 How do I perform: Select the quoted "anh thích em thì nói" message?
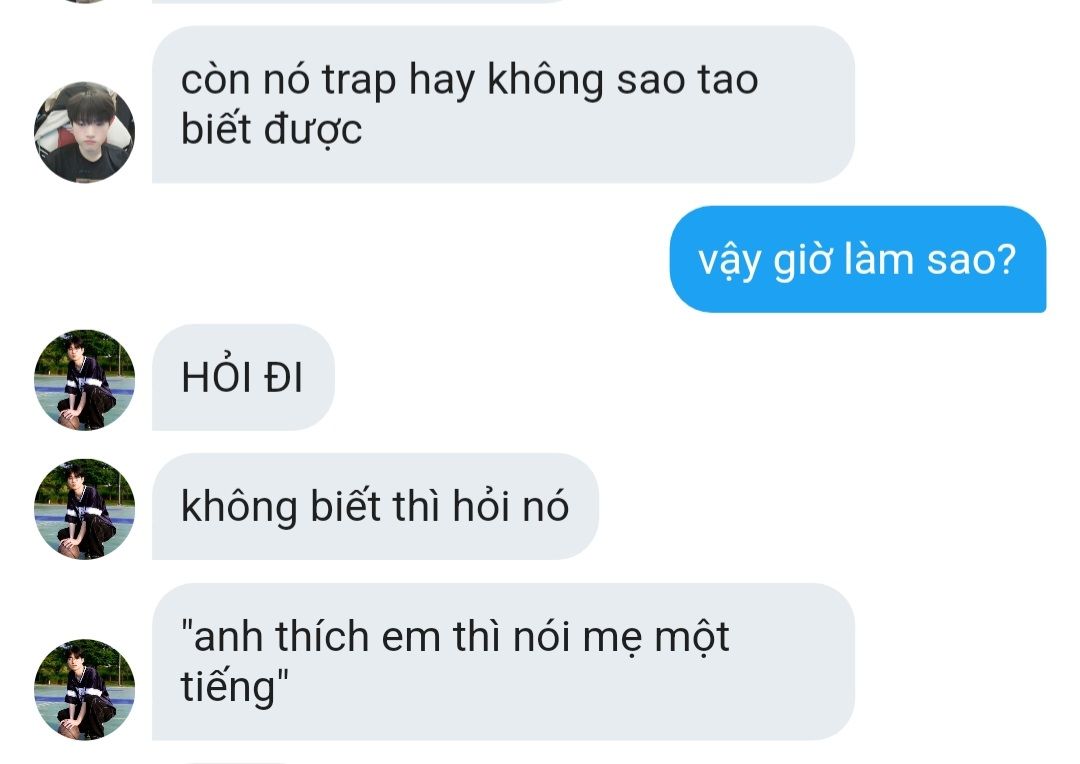point(503,662)
